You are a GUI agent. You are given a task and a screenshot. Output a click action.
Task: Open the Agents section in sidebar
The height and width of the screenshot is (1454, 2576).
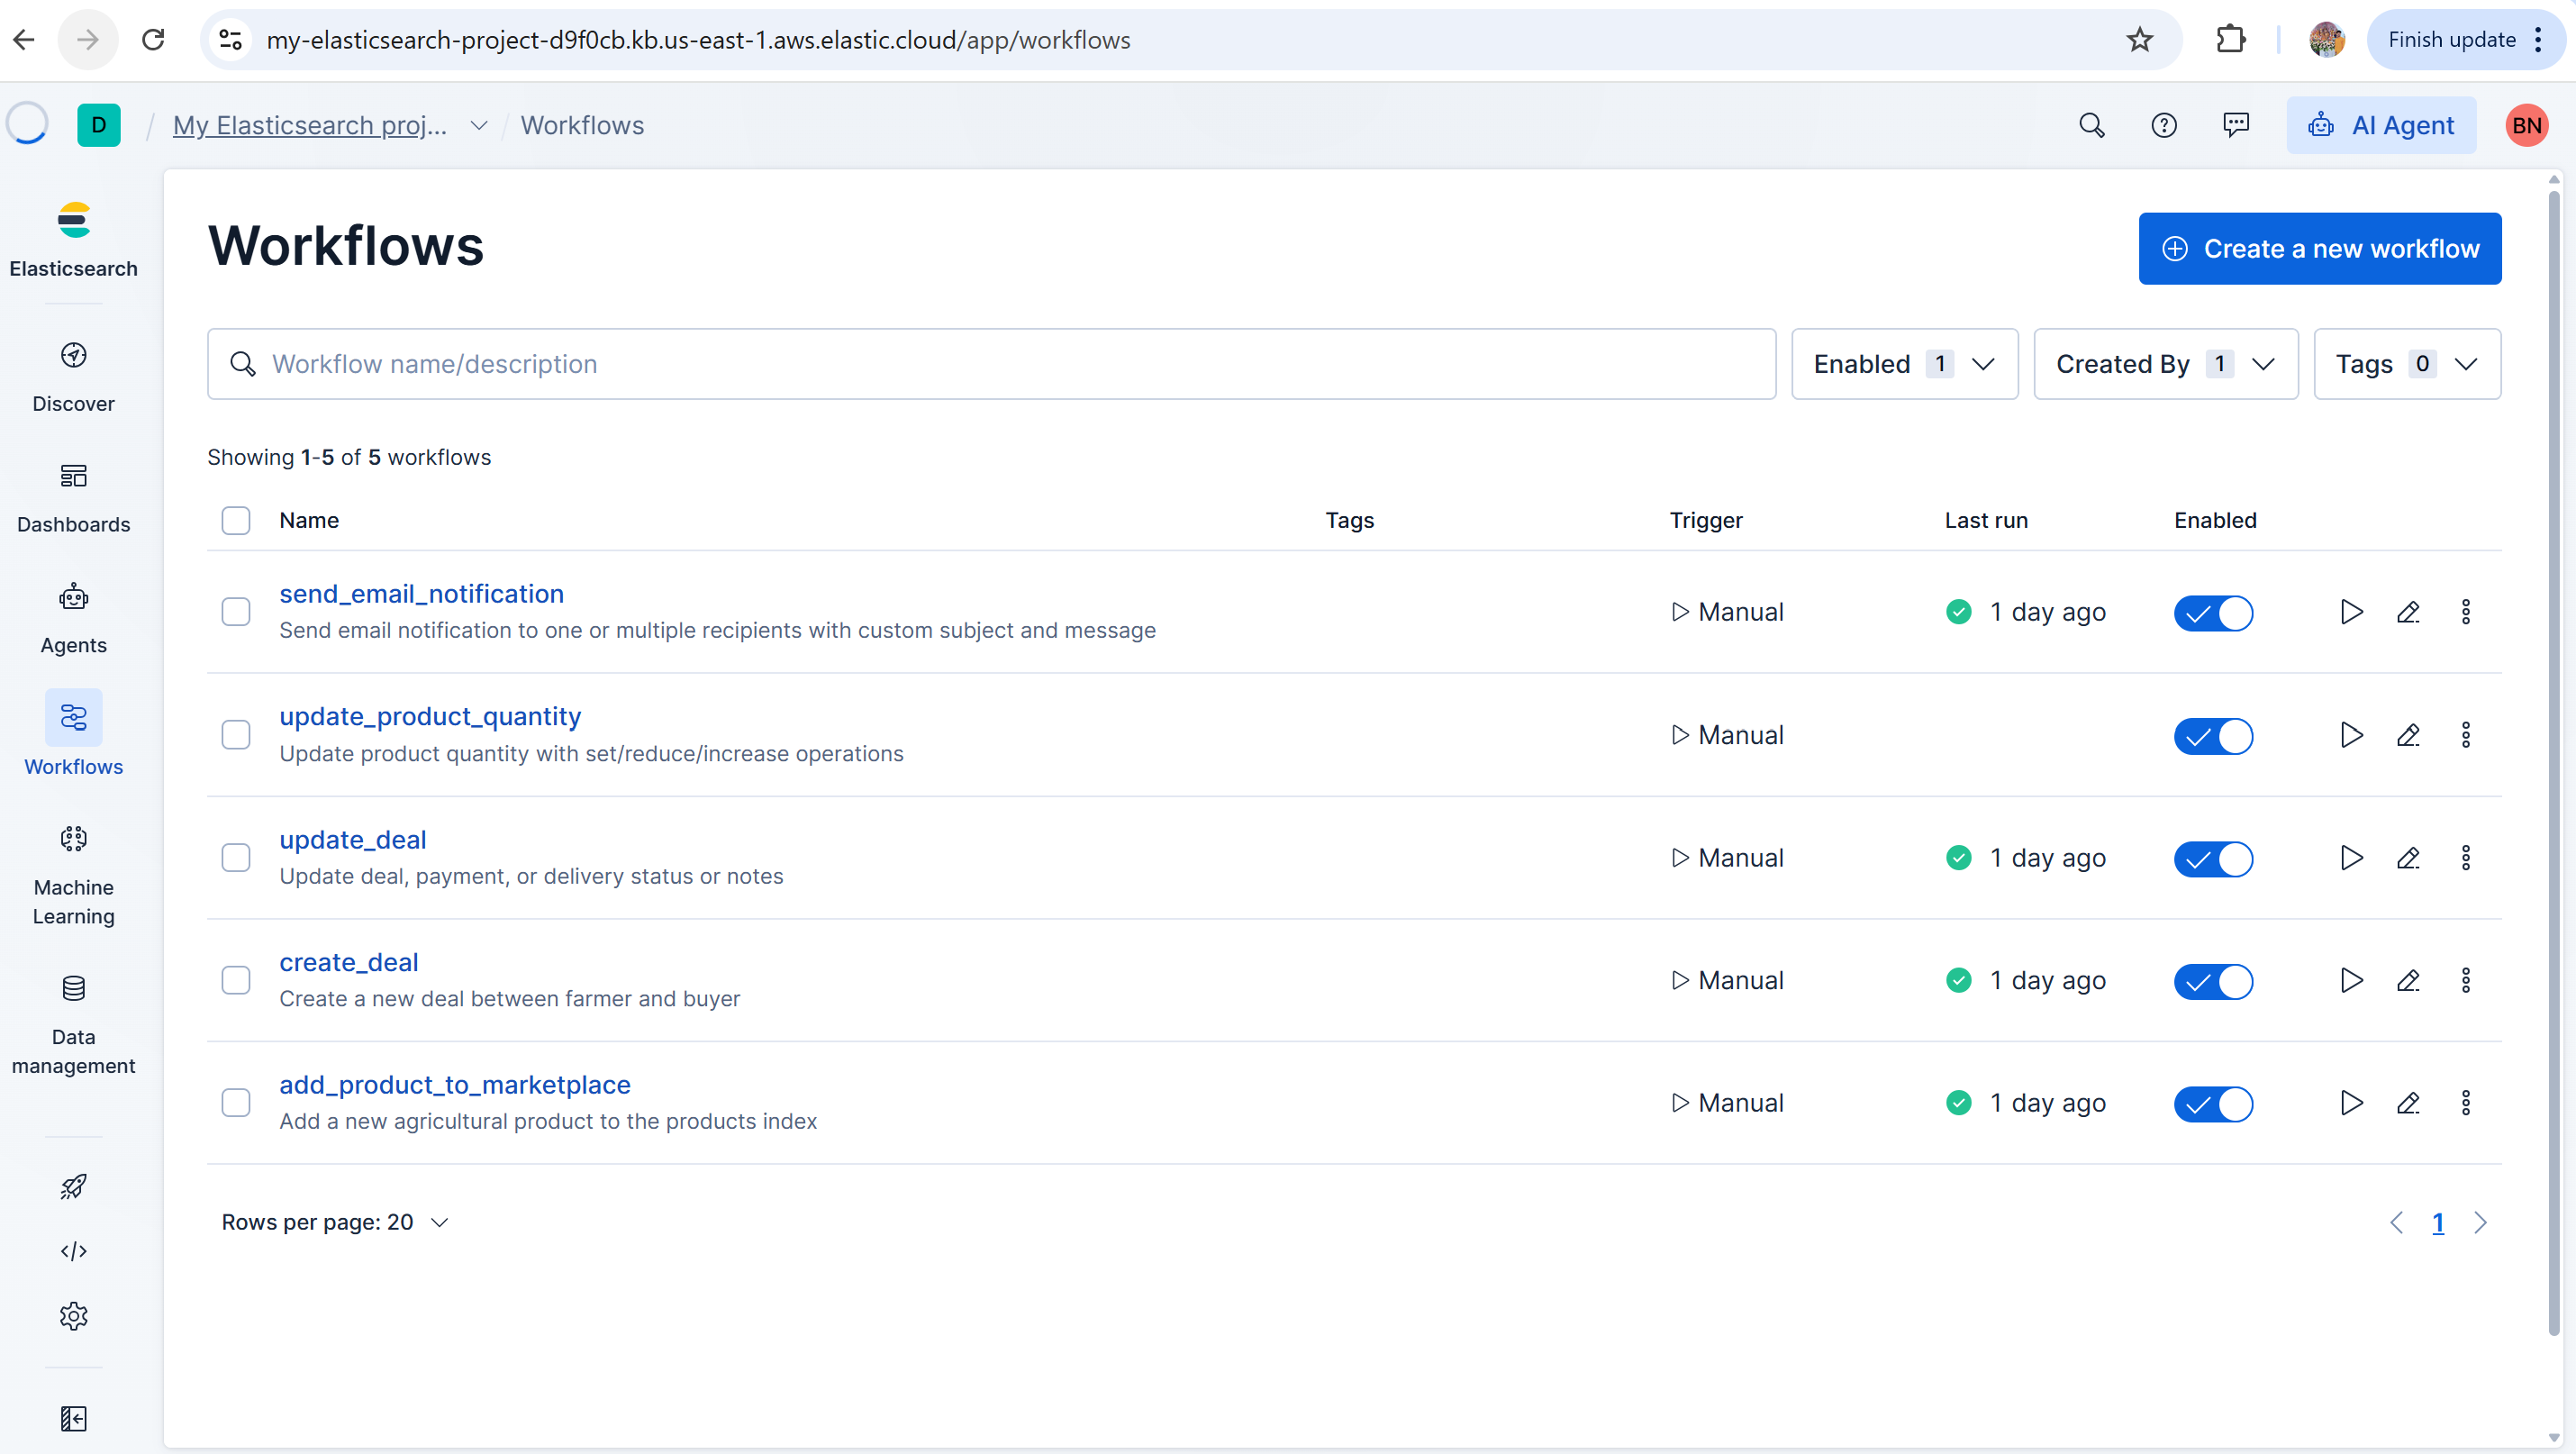[x=73, y=618]
